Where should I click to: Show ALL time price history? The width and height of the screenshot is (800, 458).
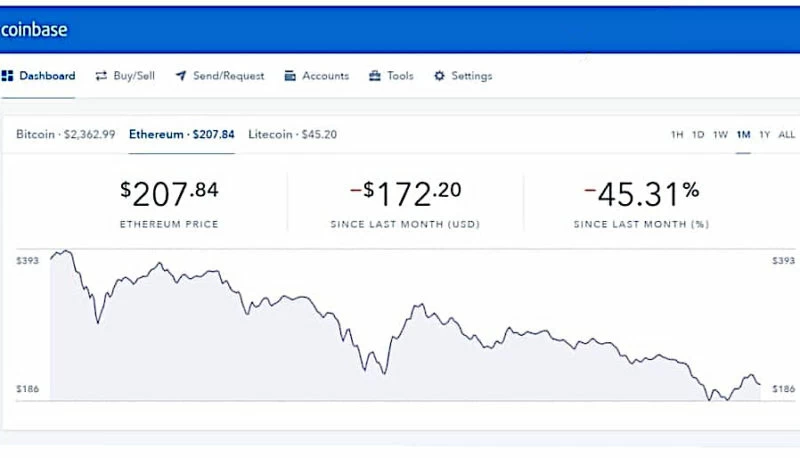click(x=787, y=135)
